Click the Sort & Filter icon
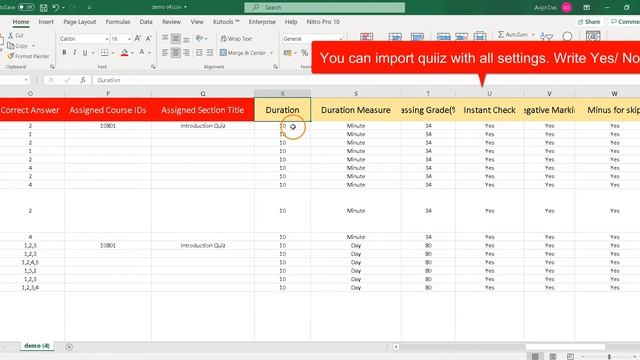 click(x=547, y=37)
